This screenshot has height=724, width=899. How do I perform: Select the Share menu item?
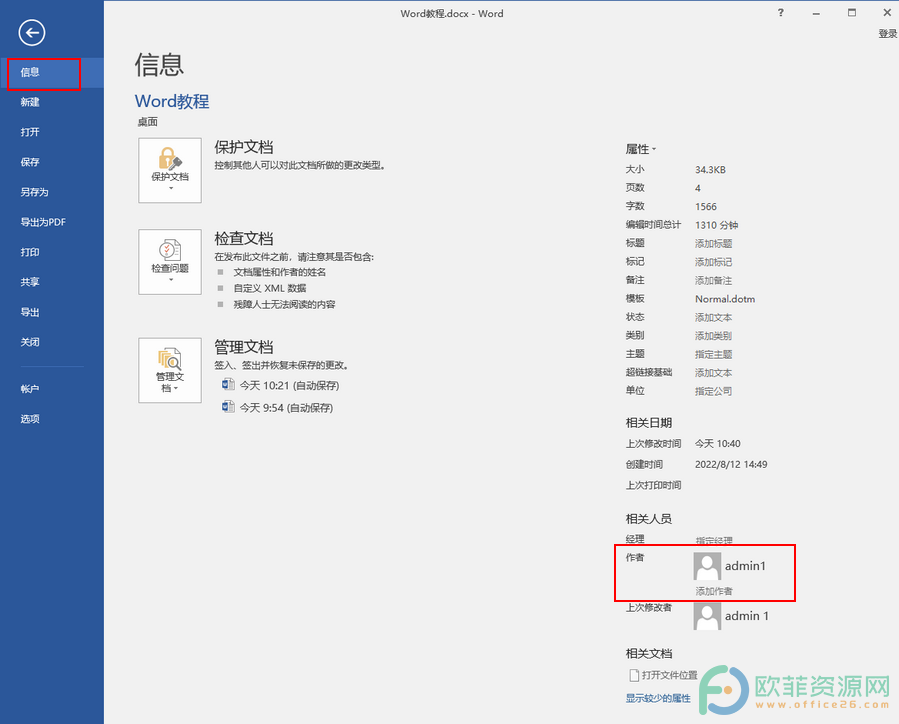tap(52, 282)
